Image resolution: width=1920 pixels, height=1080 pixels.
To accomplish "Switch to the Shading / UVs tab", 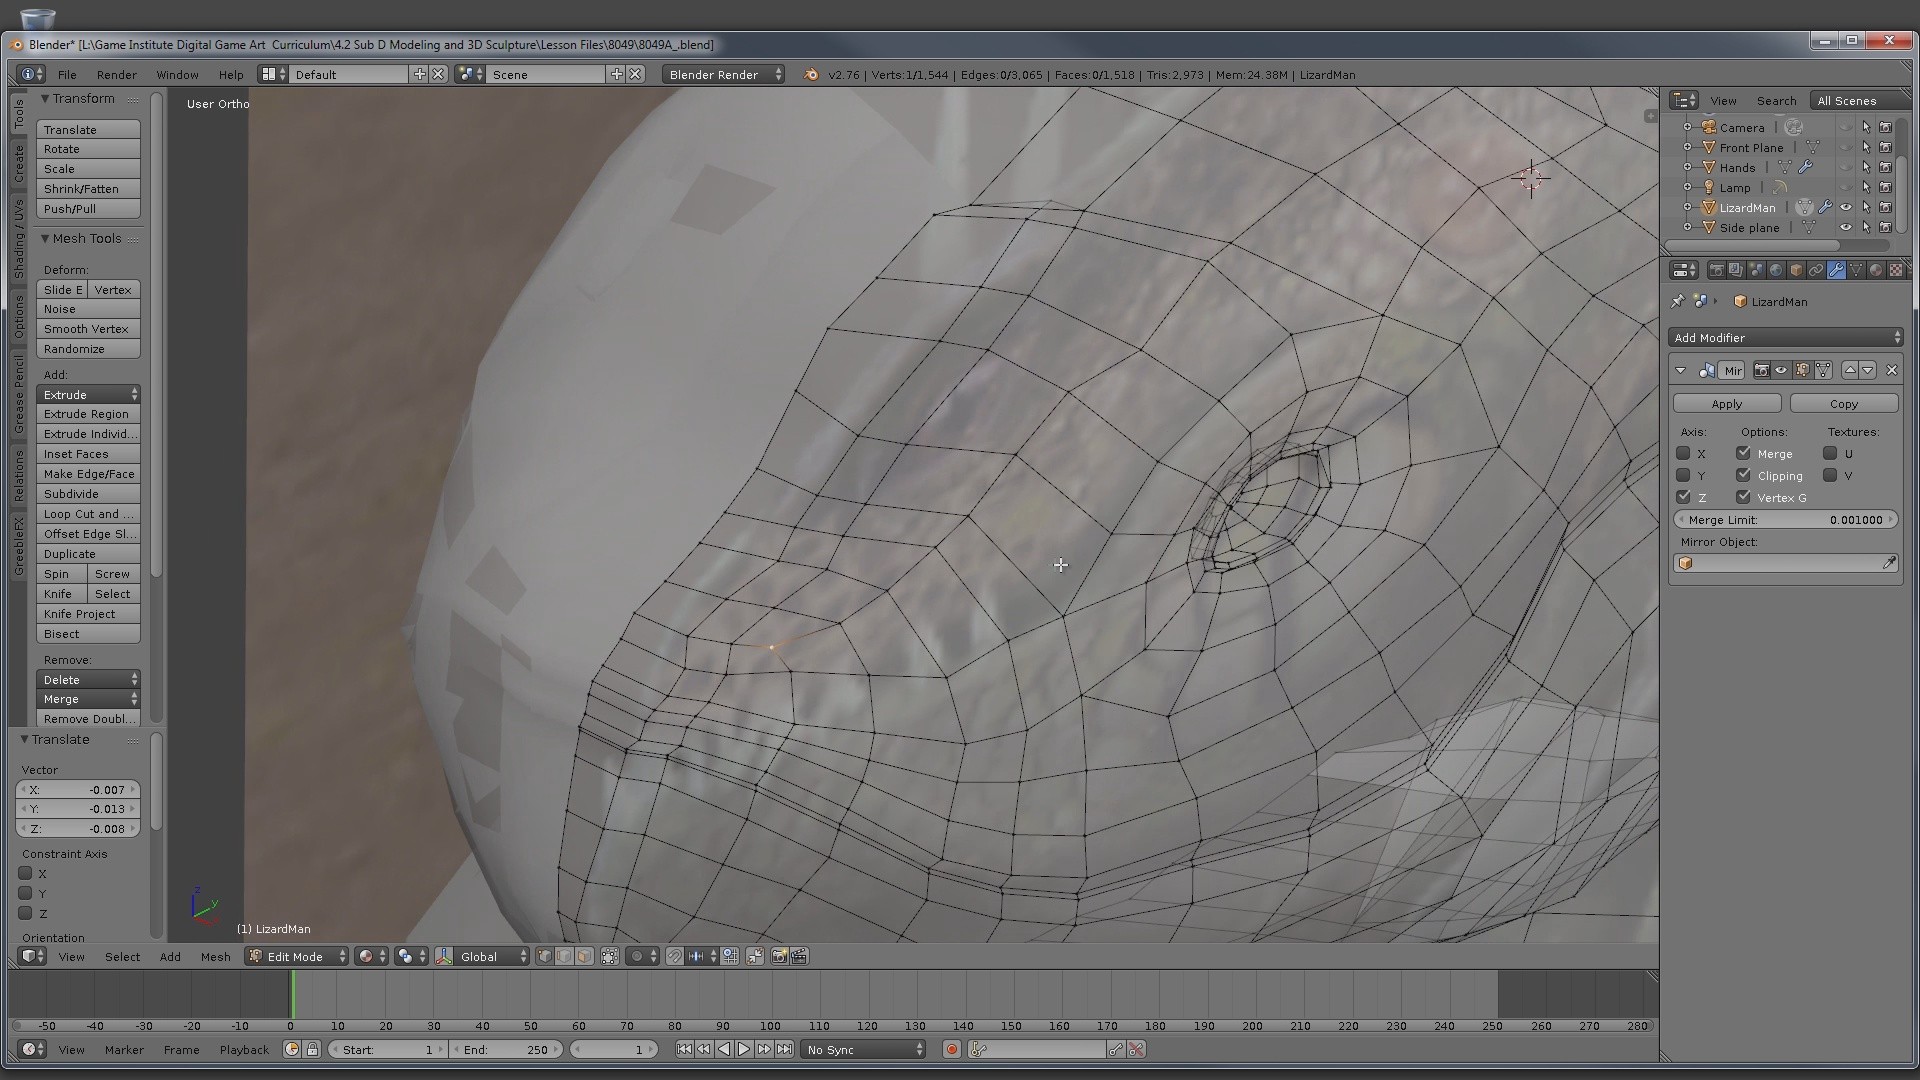I will 18,238.
